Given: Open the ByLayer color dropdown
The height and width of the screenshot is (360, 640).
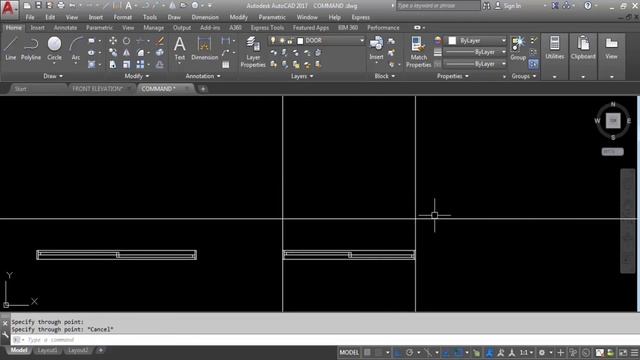Looking at the screenshot, I should (503, 40).
